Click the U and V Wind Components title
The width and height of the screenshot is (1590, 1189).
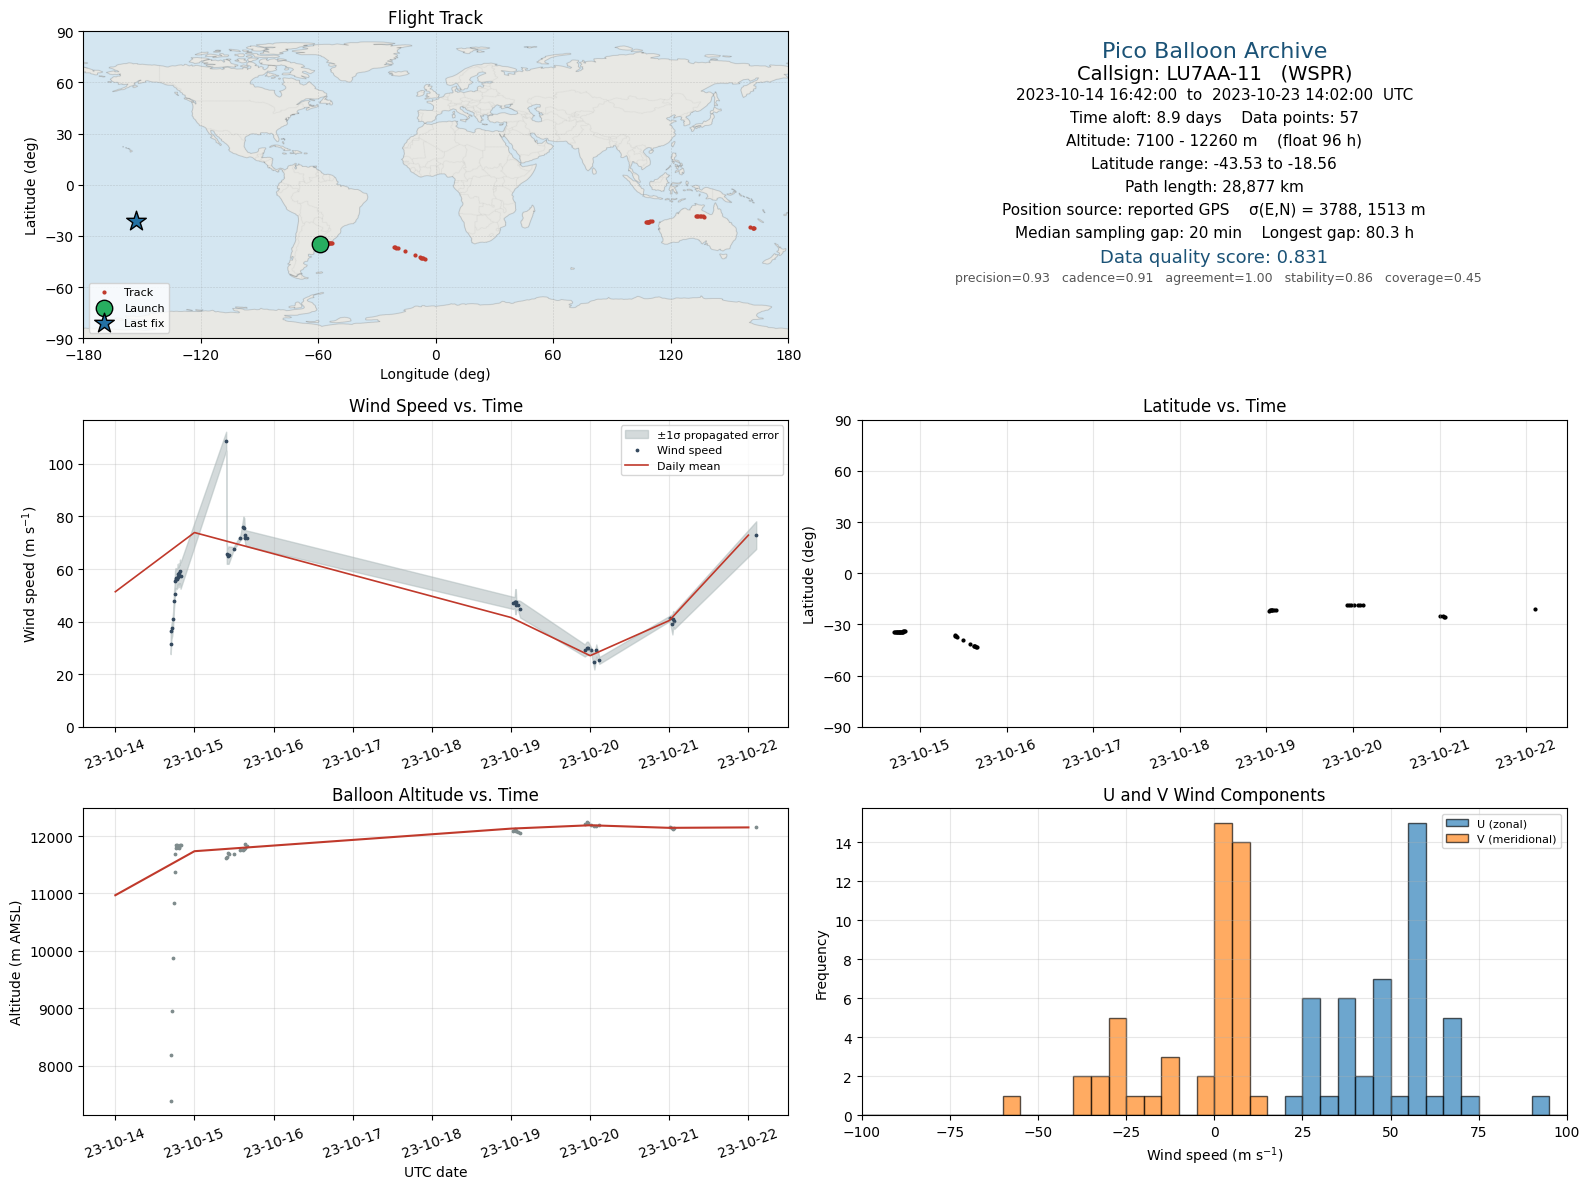(1214, 795)
